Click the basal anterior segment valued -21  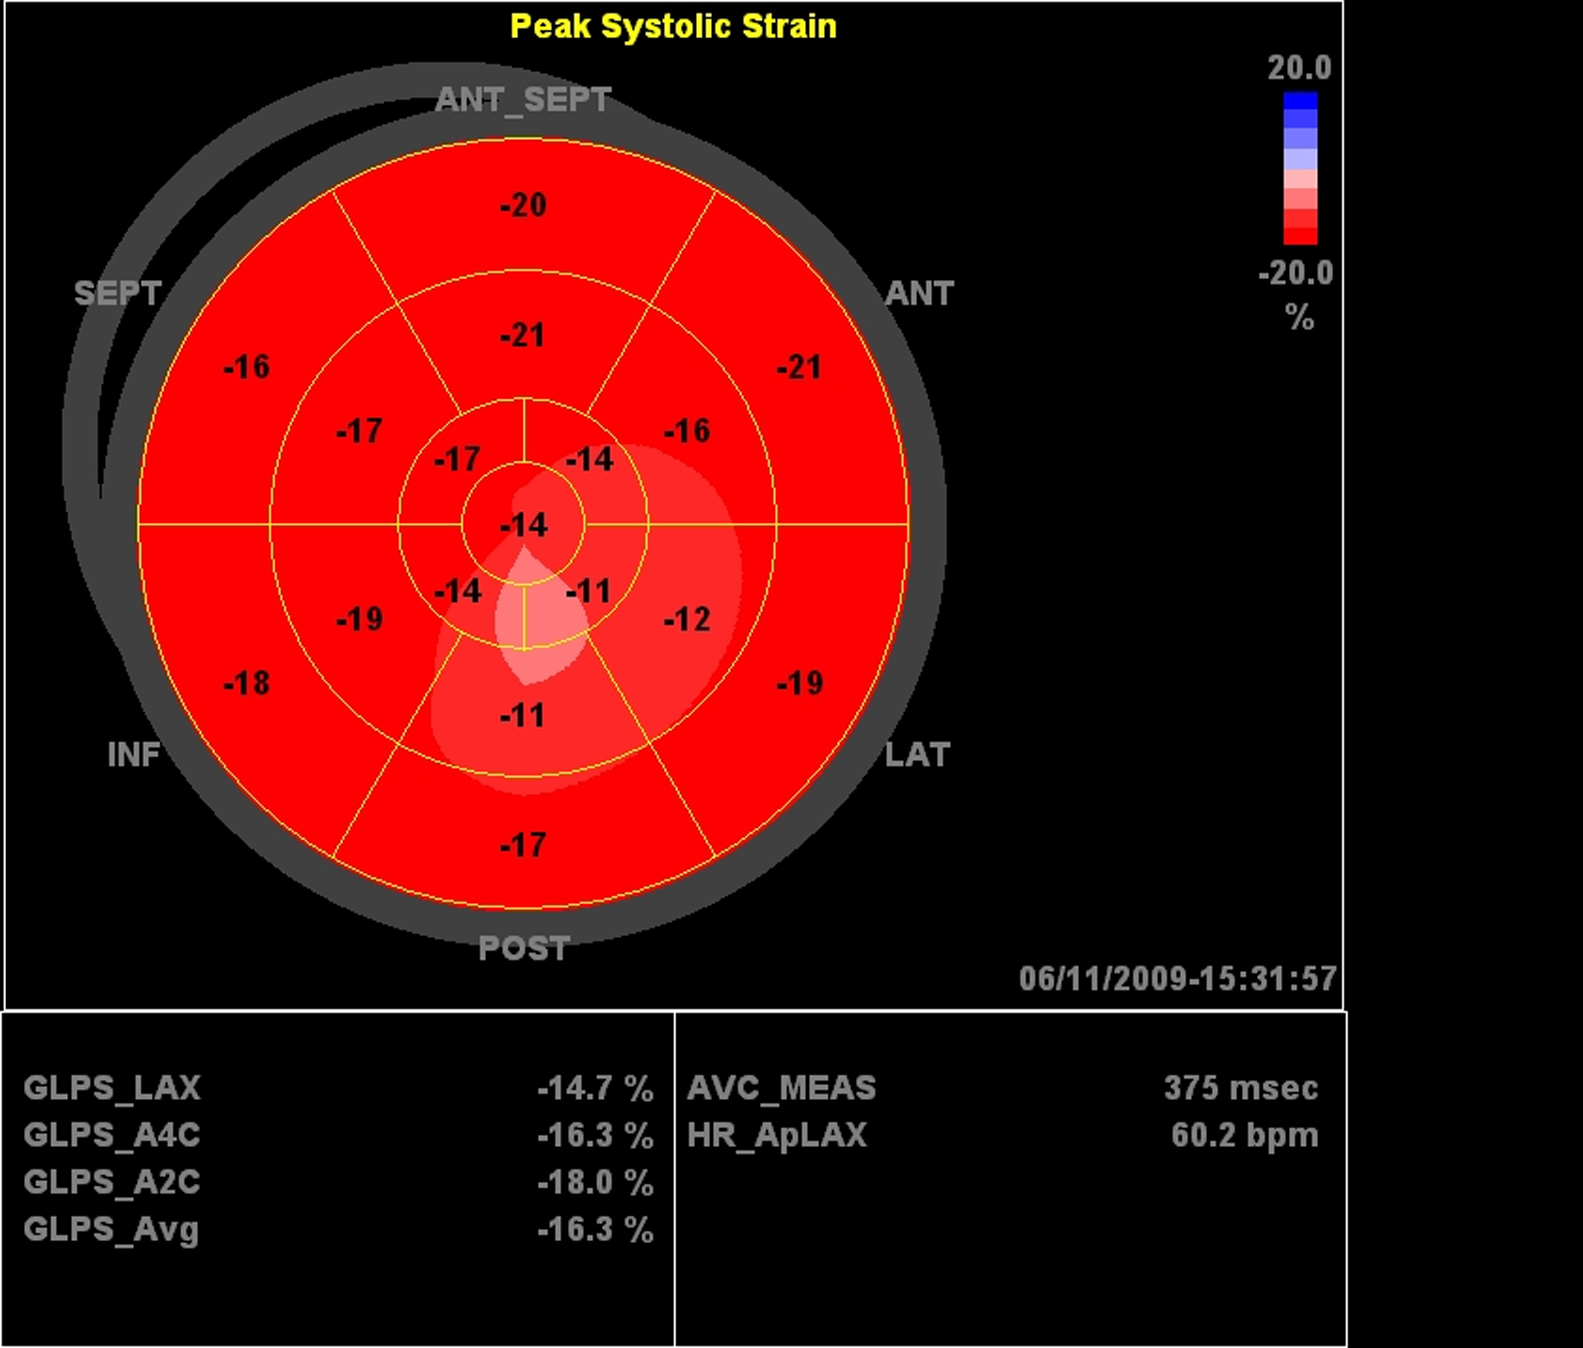click(x=799, y=368)
